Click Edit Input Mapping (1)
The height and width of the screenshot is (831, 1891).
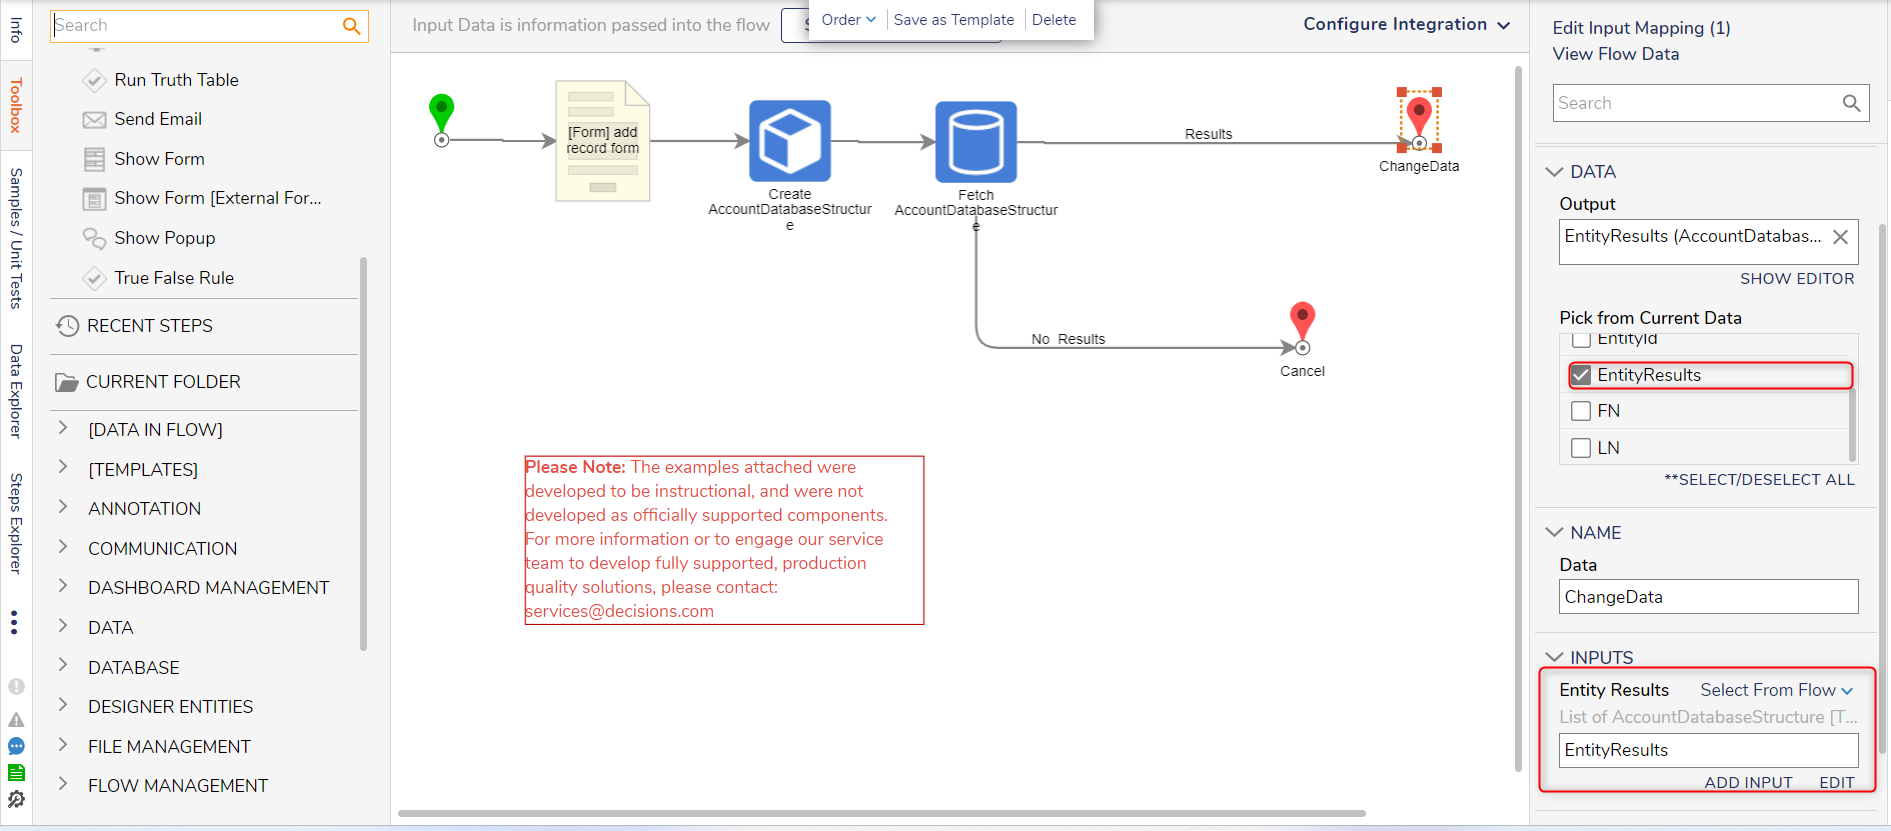(x=1641, y=28)
